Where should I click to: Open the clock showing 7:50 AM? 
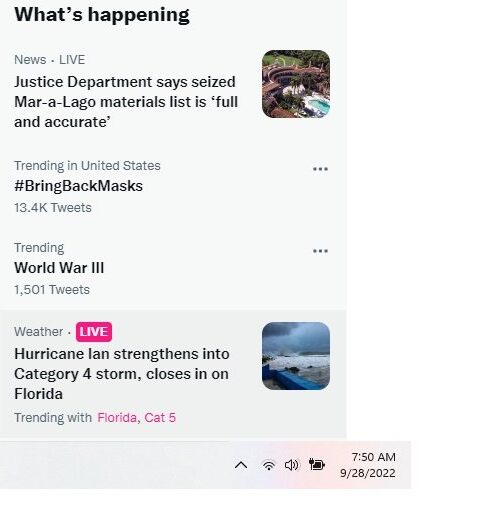pyautogui.click(x=374, y=457)
